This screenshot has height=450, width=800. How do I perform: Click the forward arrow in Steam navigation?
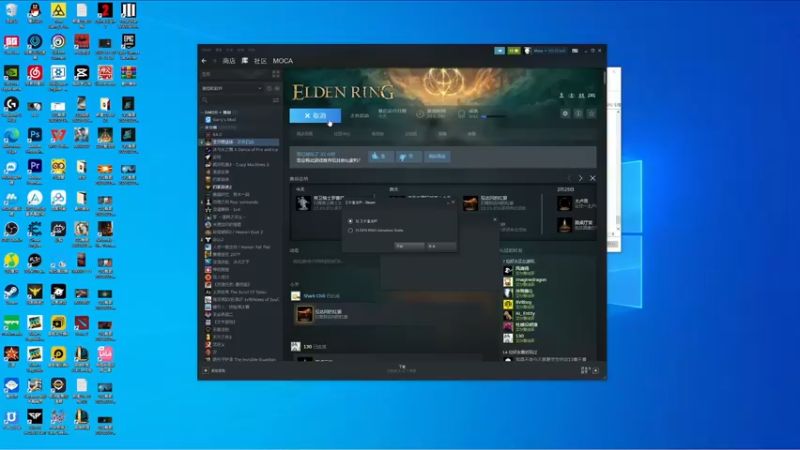(x=214, y=61)
